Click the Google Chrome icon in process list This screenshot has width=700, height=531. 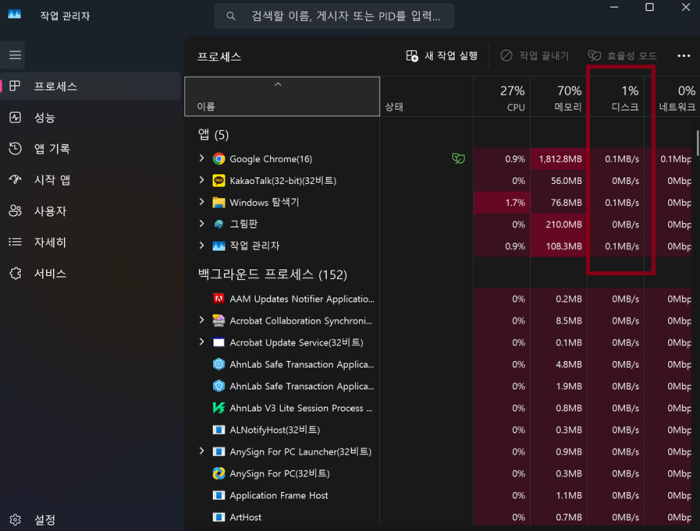click(219, 159)
